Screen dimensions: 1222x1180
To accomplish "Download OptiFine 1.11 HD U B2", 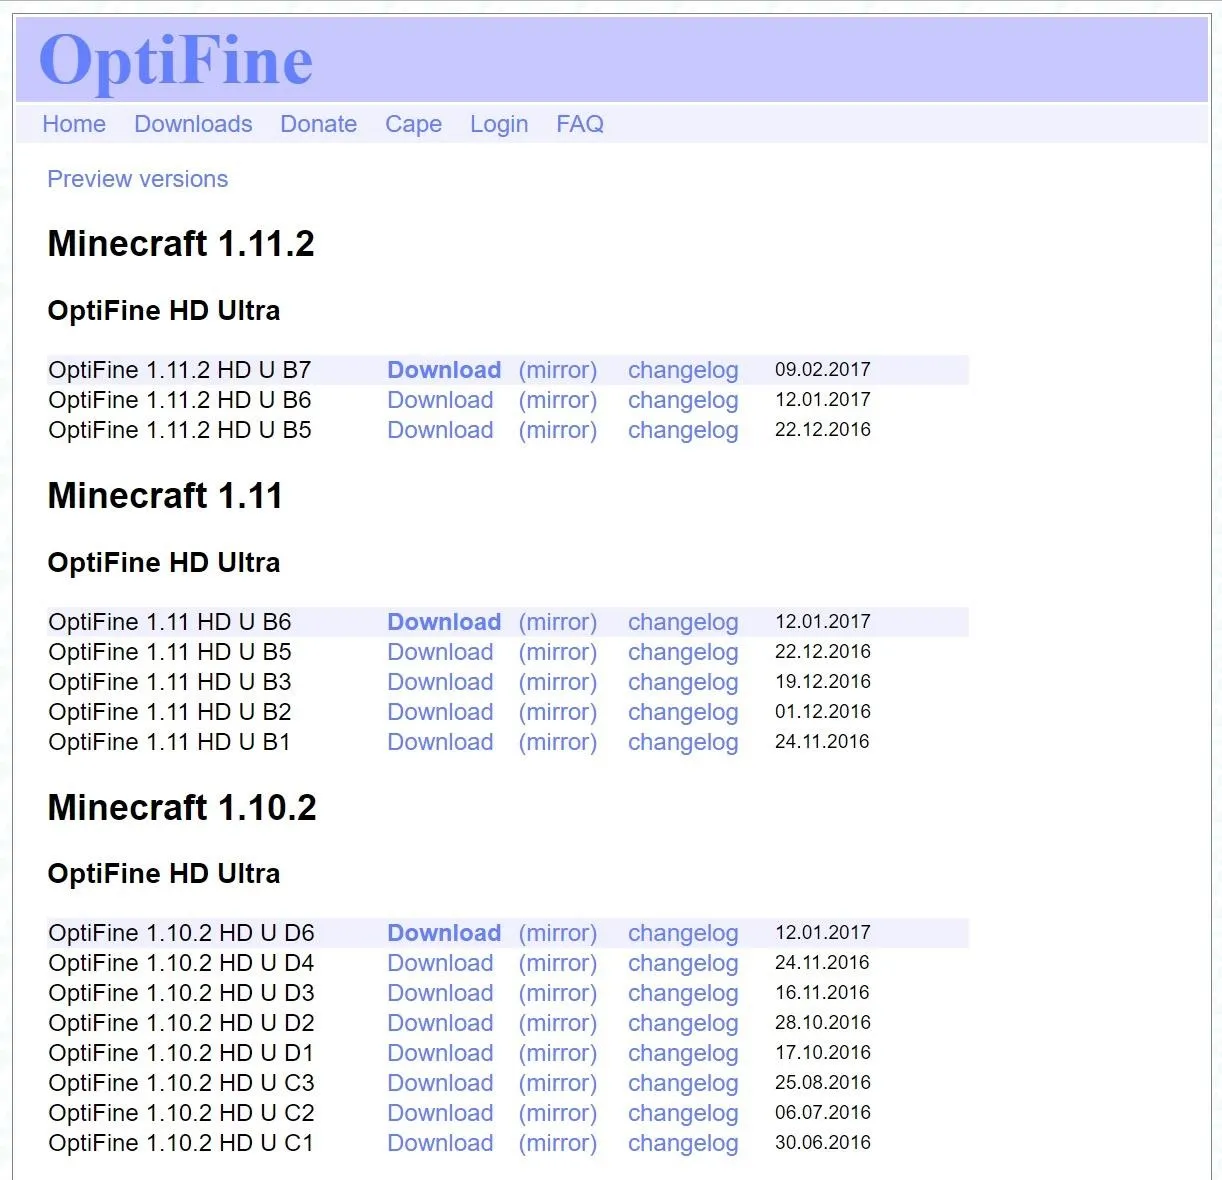I will click(440, 712).
